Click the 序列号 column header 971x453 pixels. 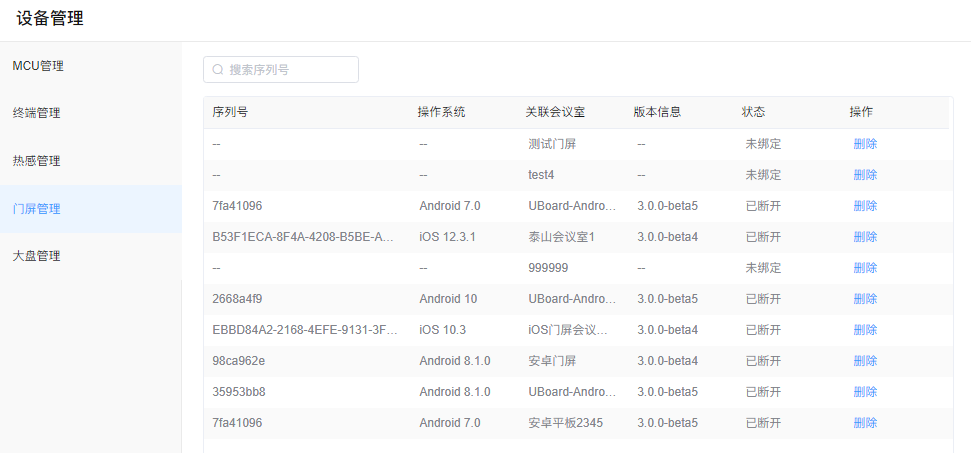coord(231,112)
